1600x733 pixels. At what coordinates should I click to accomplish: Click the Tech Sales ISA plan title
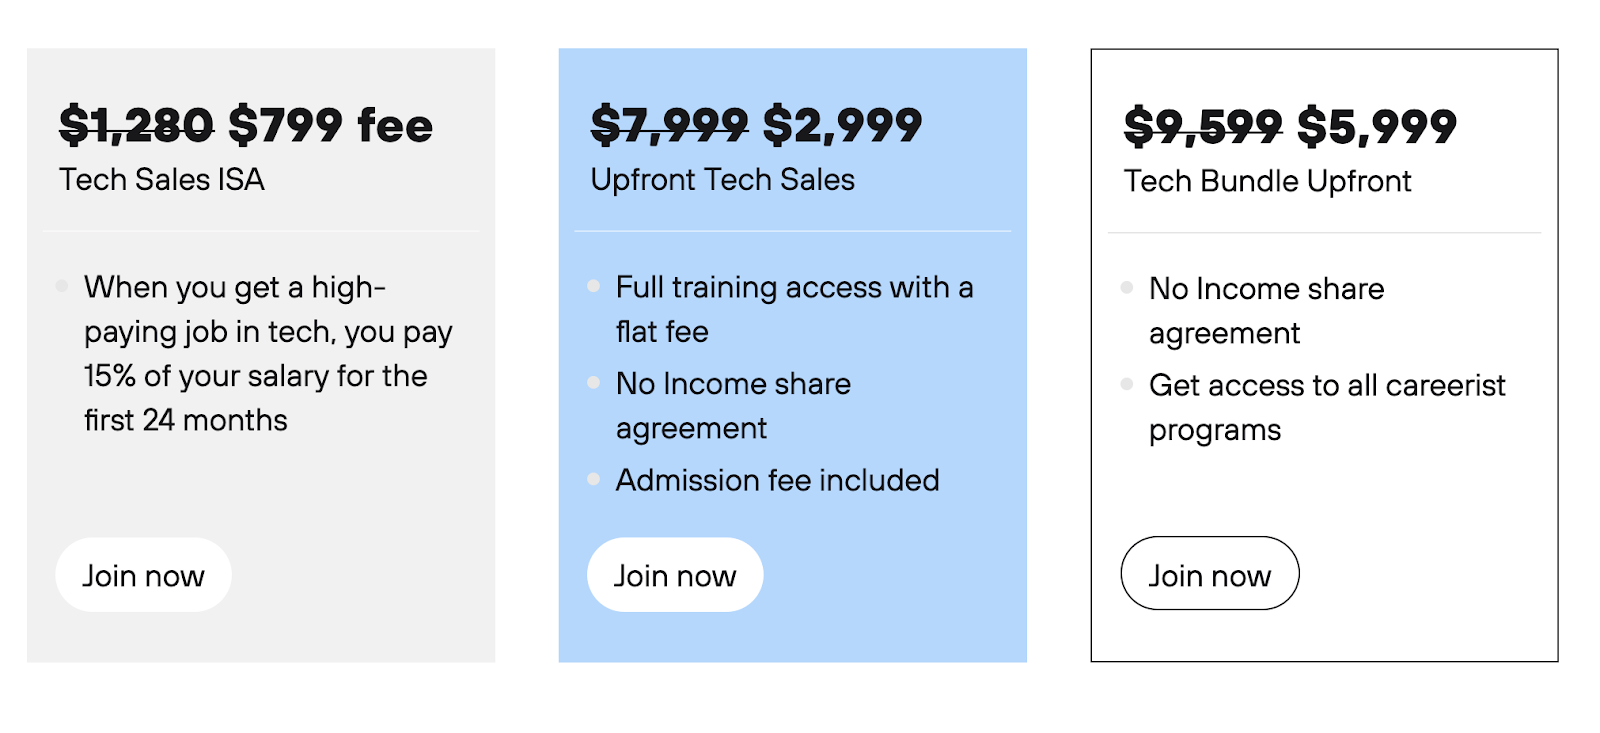(162, 180)
